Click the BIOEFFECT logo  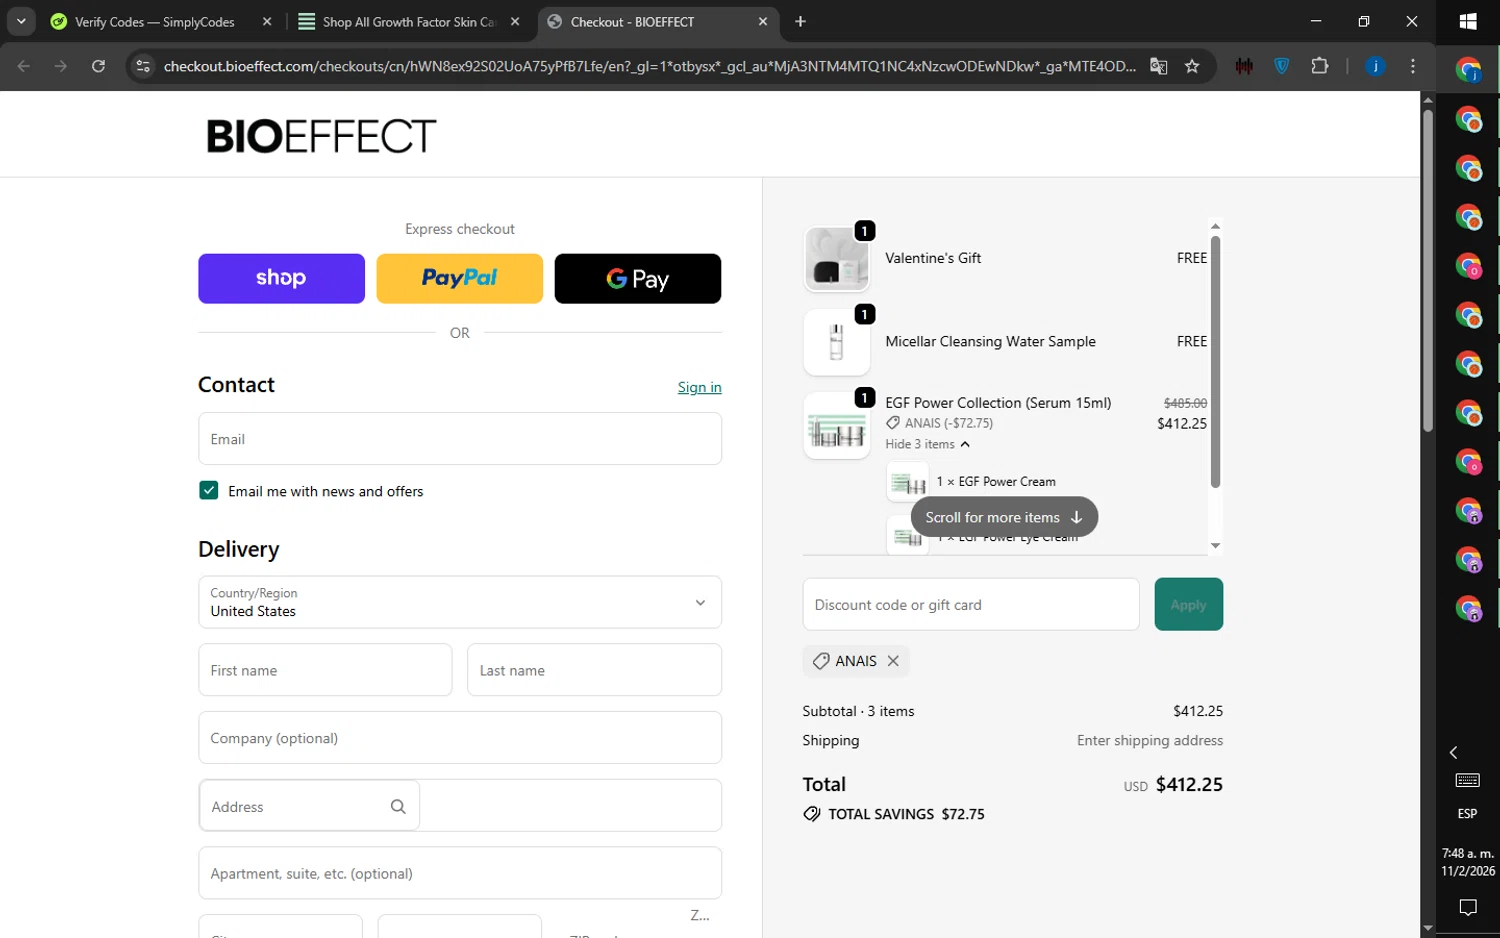tap(321, 136)
